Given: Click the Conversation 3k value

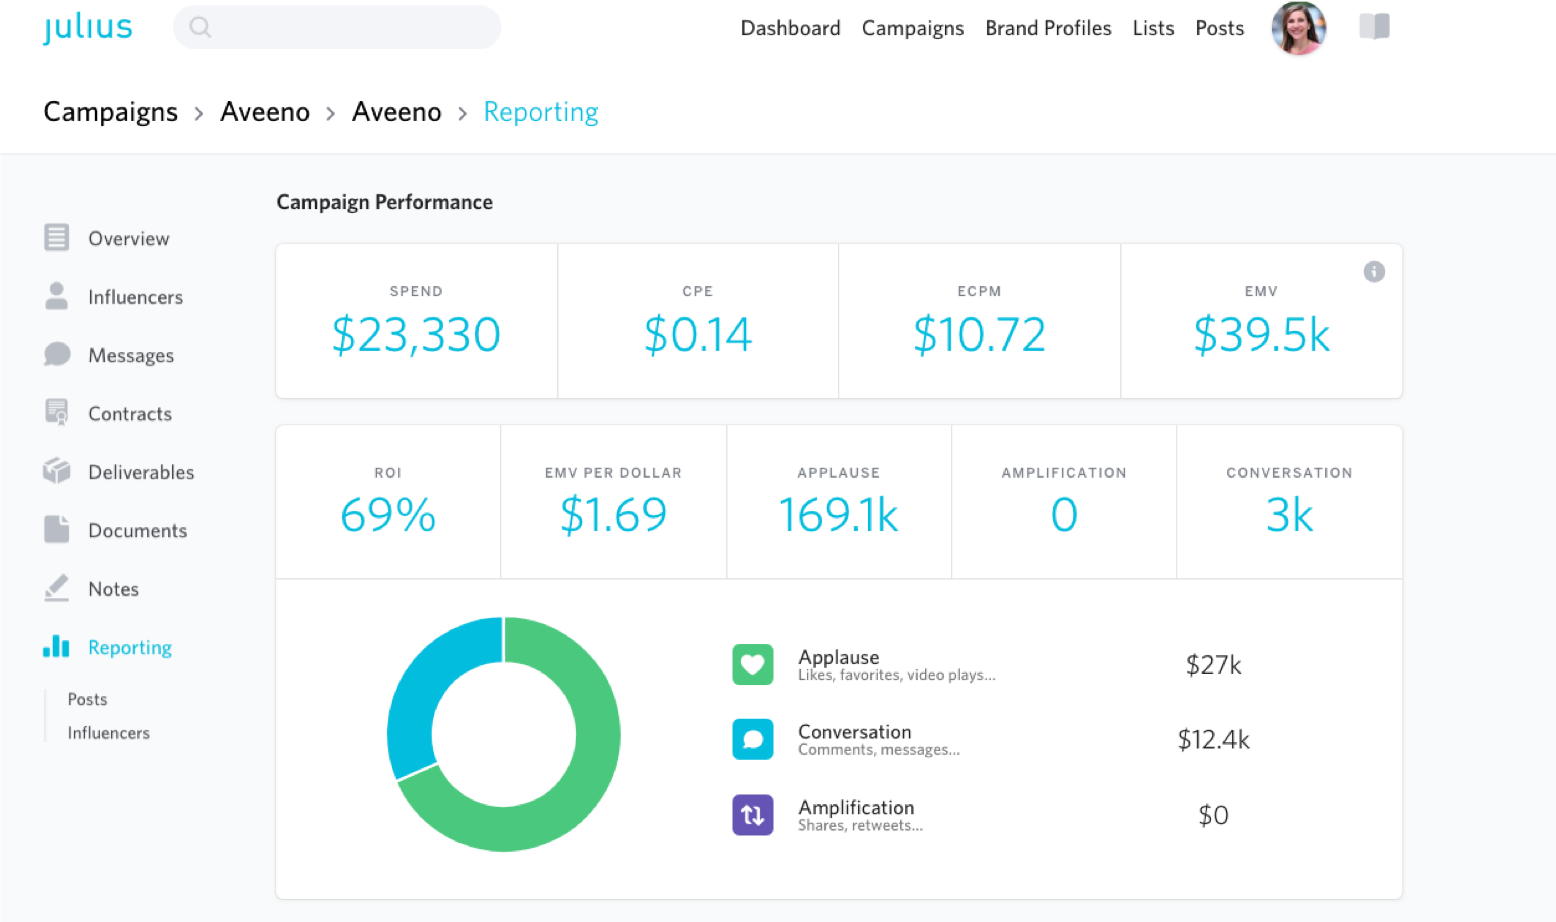Looking at the screenshot, I should pyautogui.click(x=1289, y=515).
